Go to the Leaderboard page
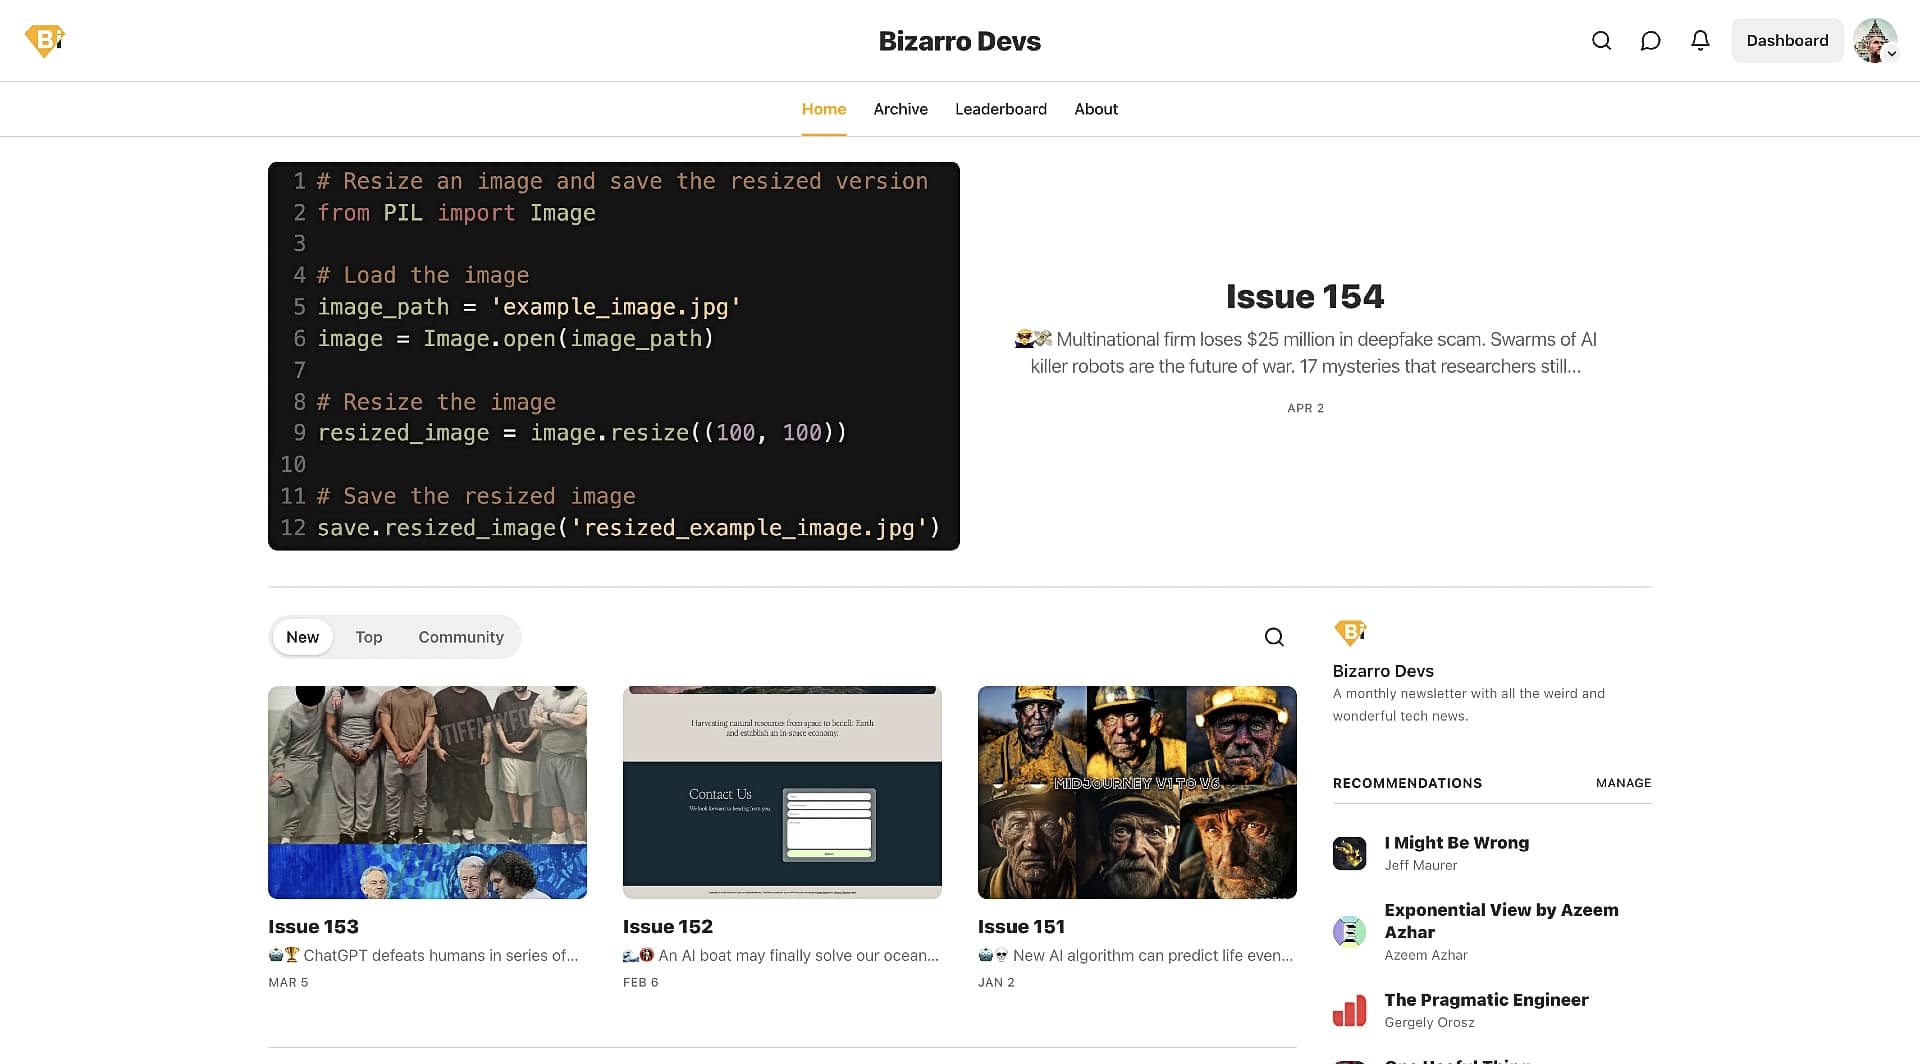1920x1064 pixels. click(1001, 109)
